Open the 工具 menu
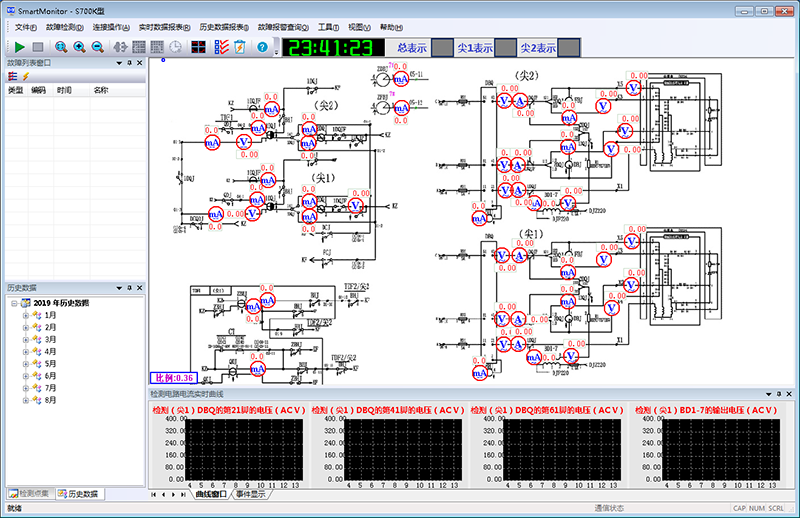The width and height of the screenshot is (800, 518). [x=328, y=27]
